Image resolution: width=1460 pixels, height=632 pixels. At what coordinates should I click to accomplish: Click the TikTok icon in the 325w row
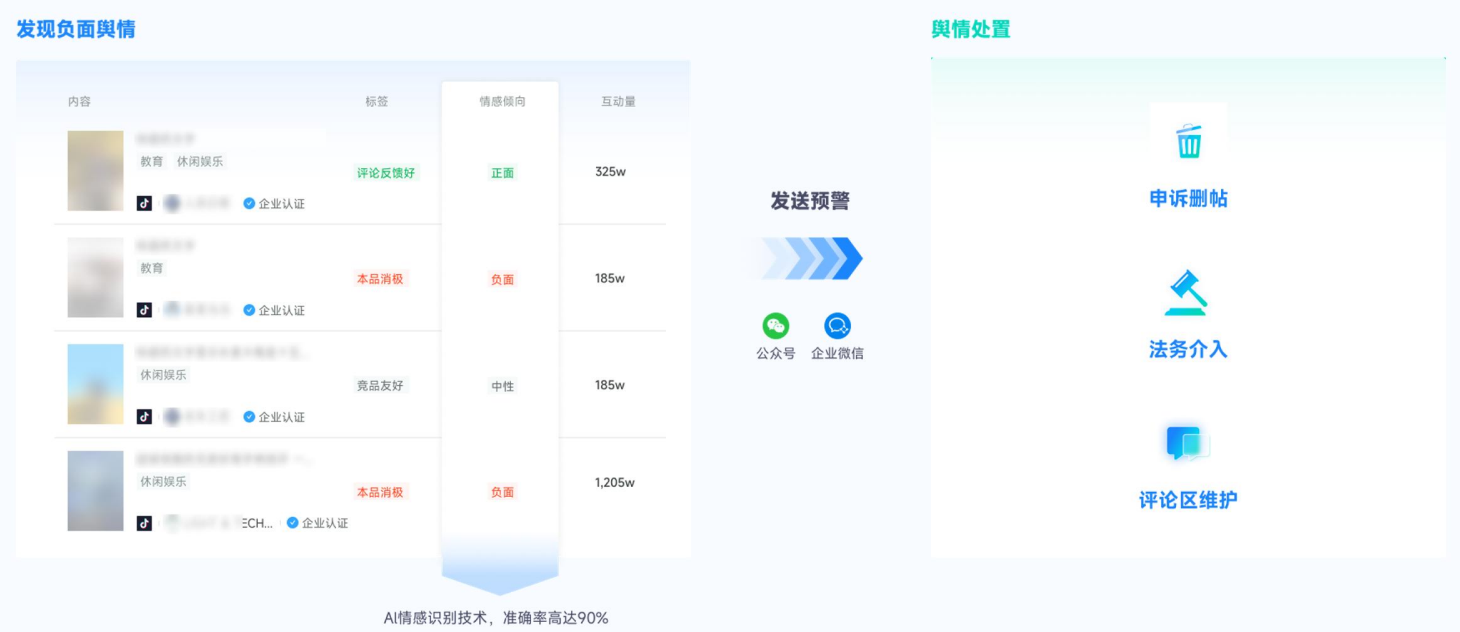pos(144,203)
